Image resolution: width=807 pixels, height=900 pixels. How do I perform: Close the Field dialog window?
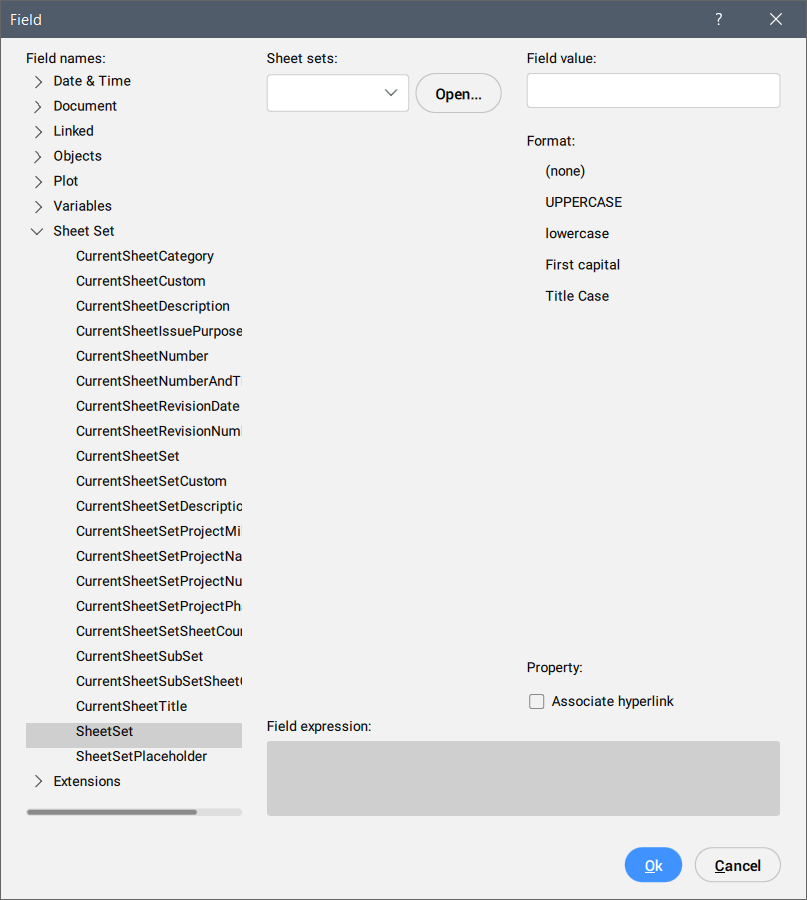click(x=776, y=19)
